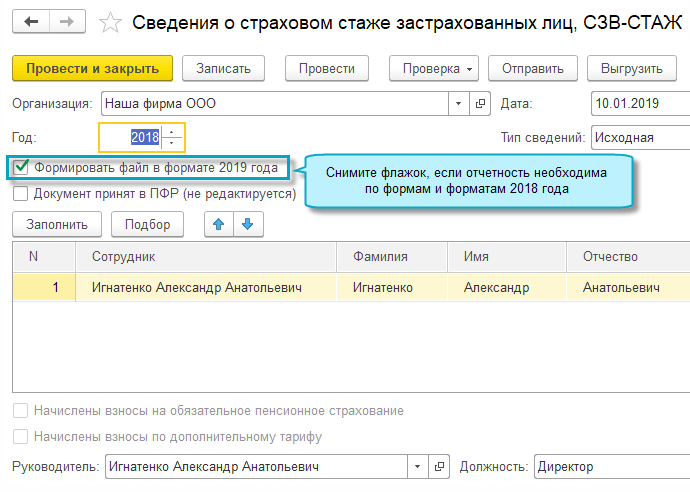
Task: Click the forward navigation arrow
Action: click(x=67, y=21)
